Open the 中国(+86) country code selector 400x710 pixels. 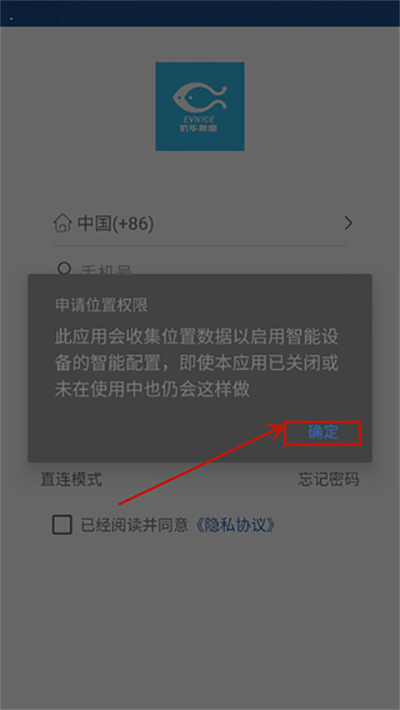click(x=200, y=224)
